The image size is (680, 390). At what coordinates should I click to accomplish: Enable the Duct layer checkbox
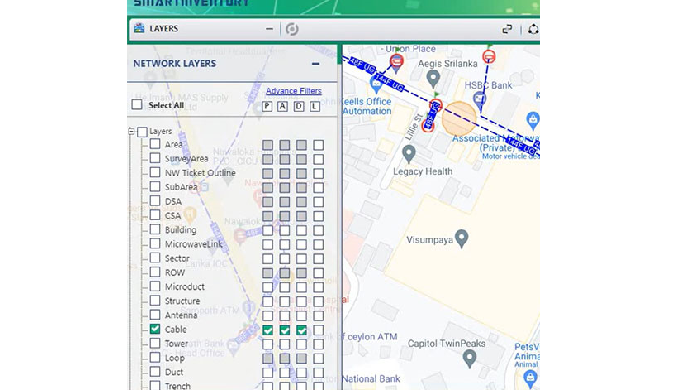pos(155,371)
